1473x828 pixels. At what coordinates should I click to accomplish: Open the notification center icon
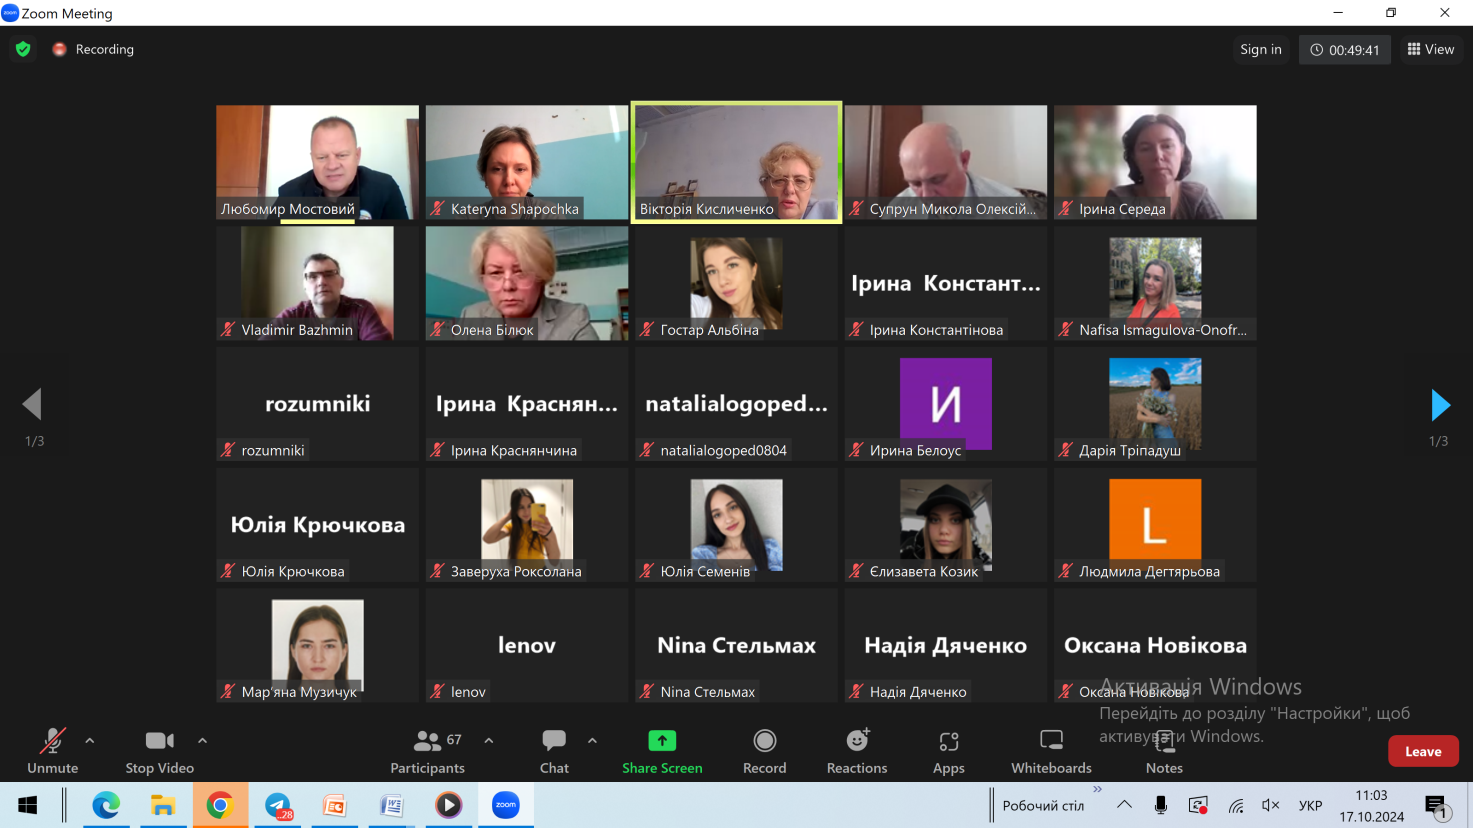pyautogui.click(x=1436, y=806)
